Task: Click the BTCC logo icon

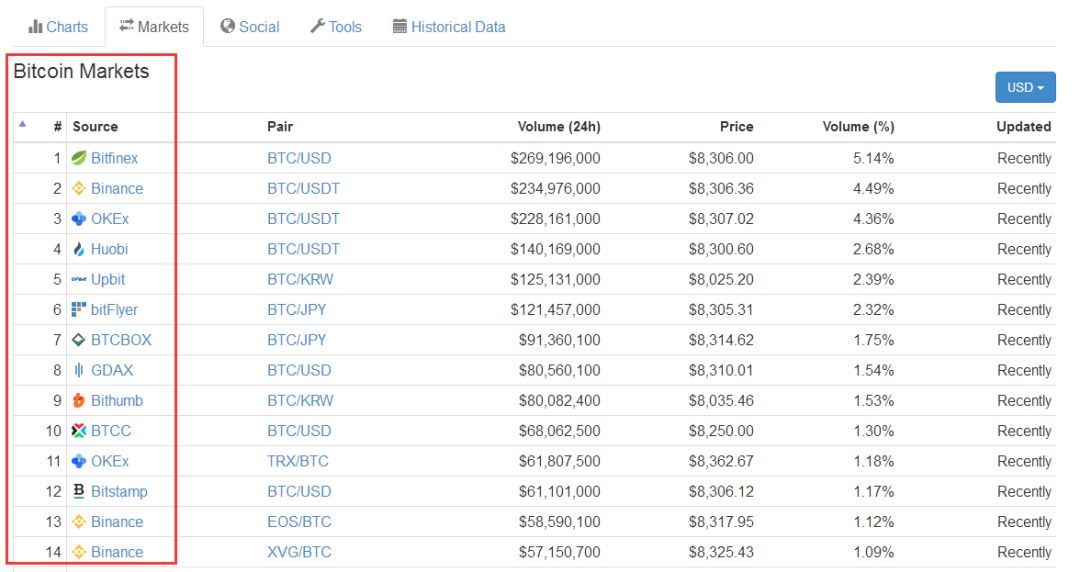Action: [x=80, y=431]
